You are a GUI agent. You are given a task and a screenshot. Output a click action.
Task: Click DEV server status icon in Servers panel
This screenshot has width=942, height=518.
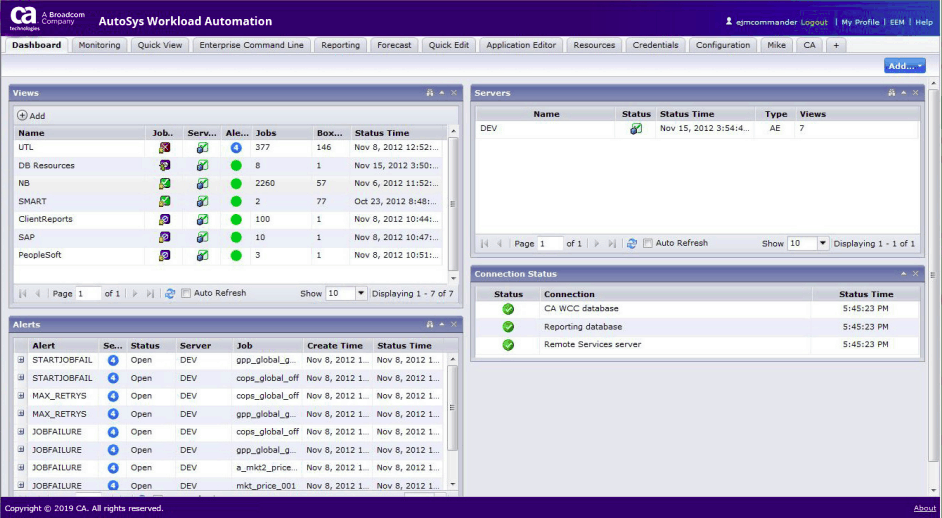636,128
